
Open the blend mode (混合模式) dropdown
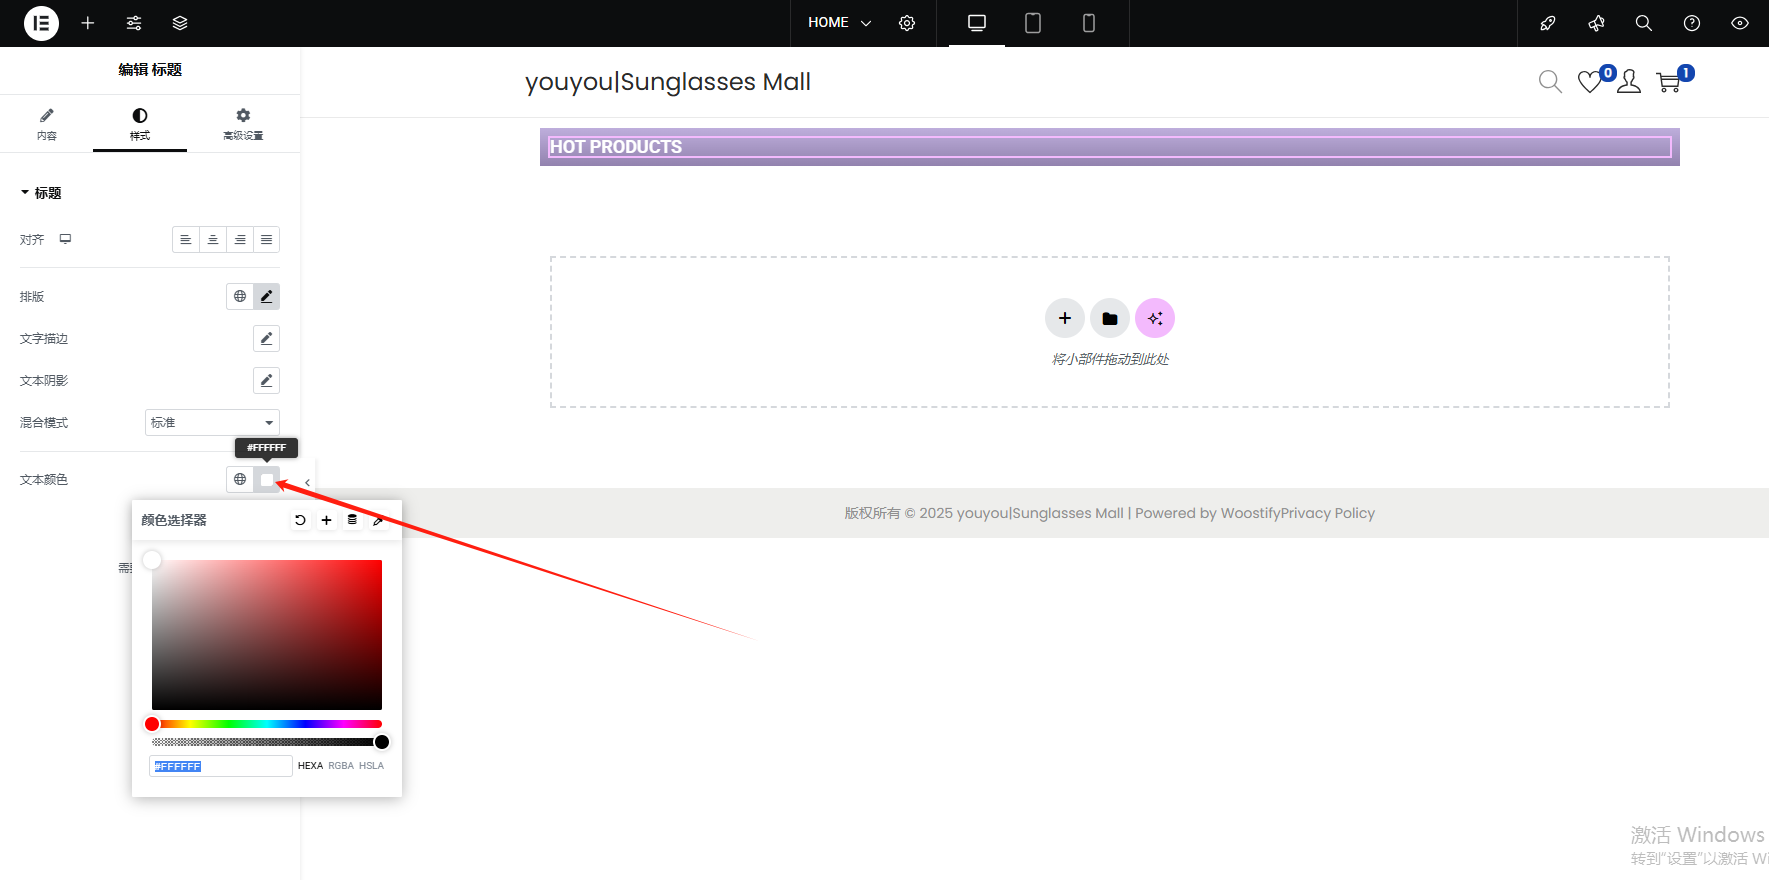212,423
